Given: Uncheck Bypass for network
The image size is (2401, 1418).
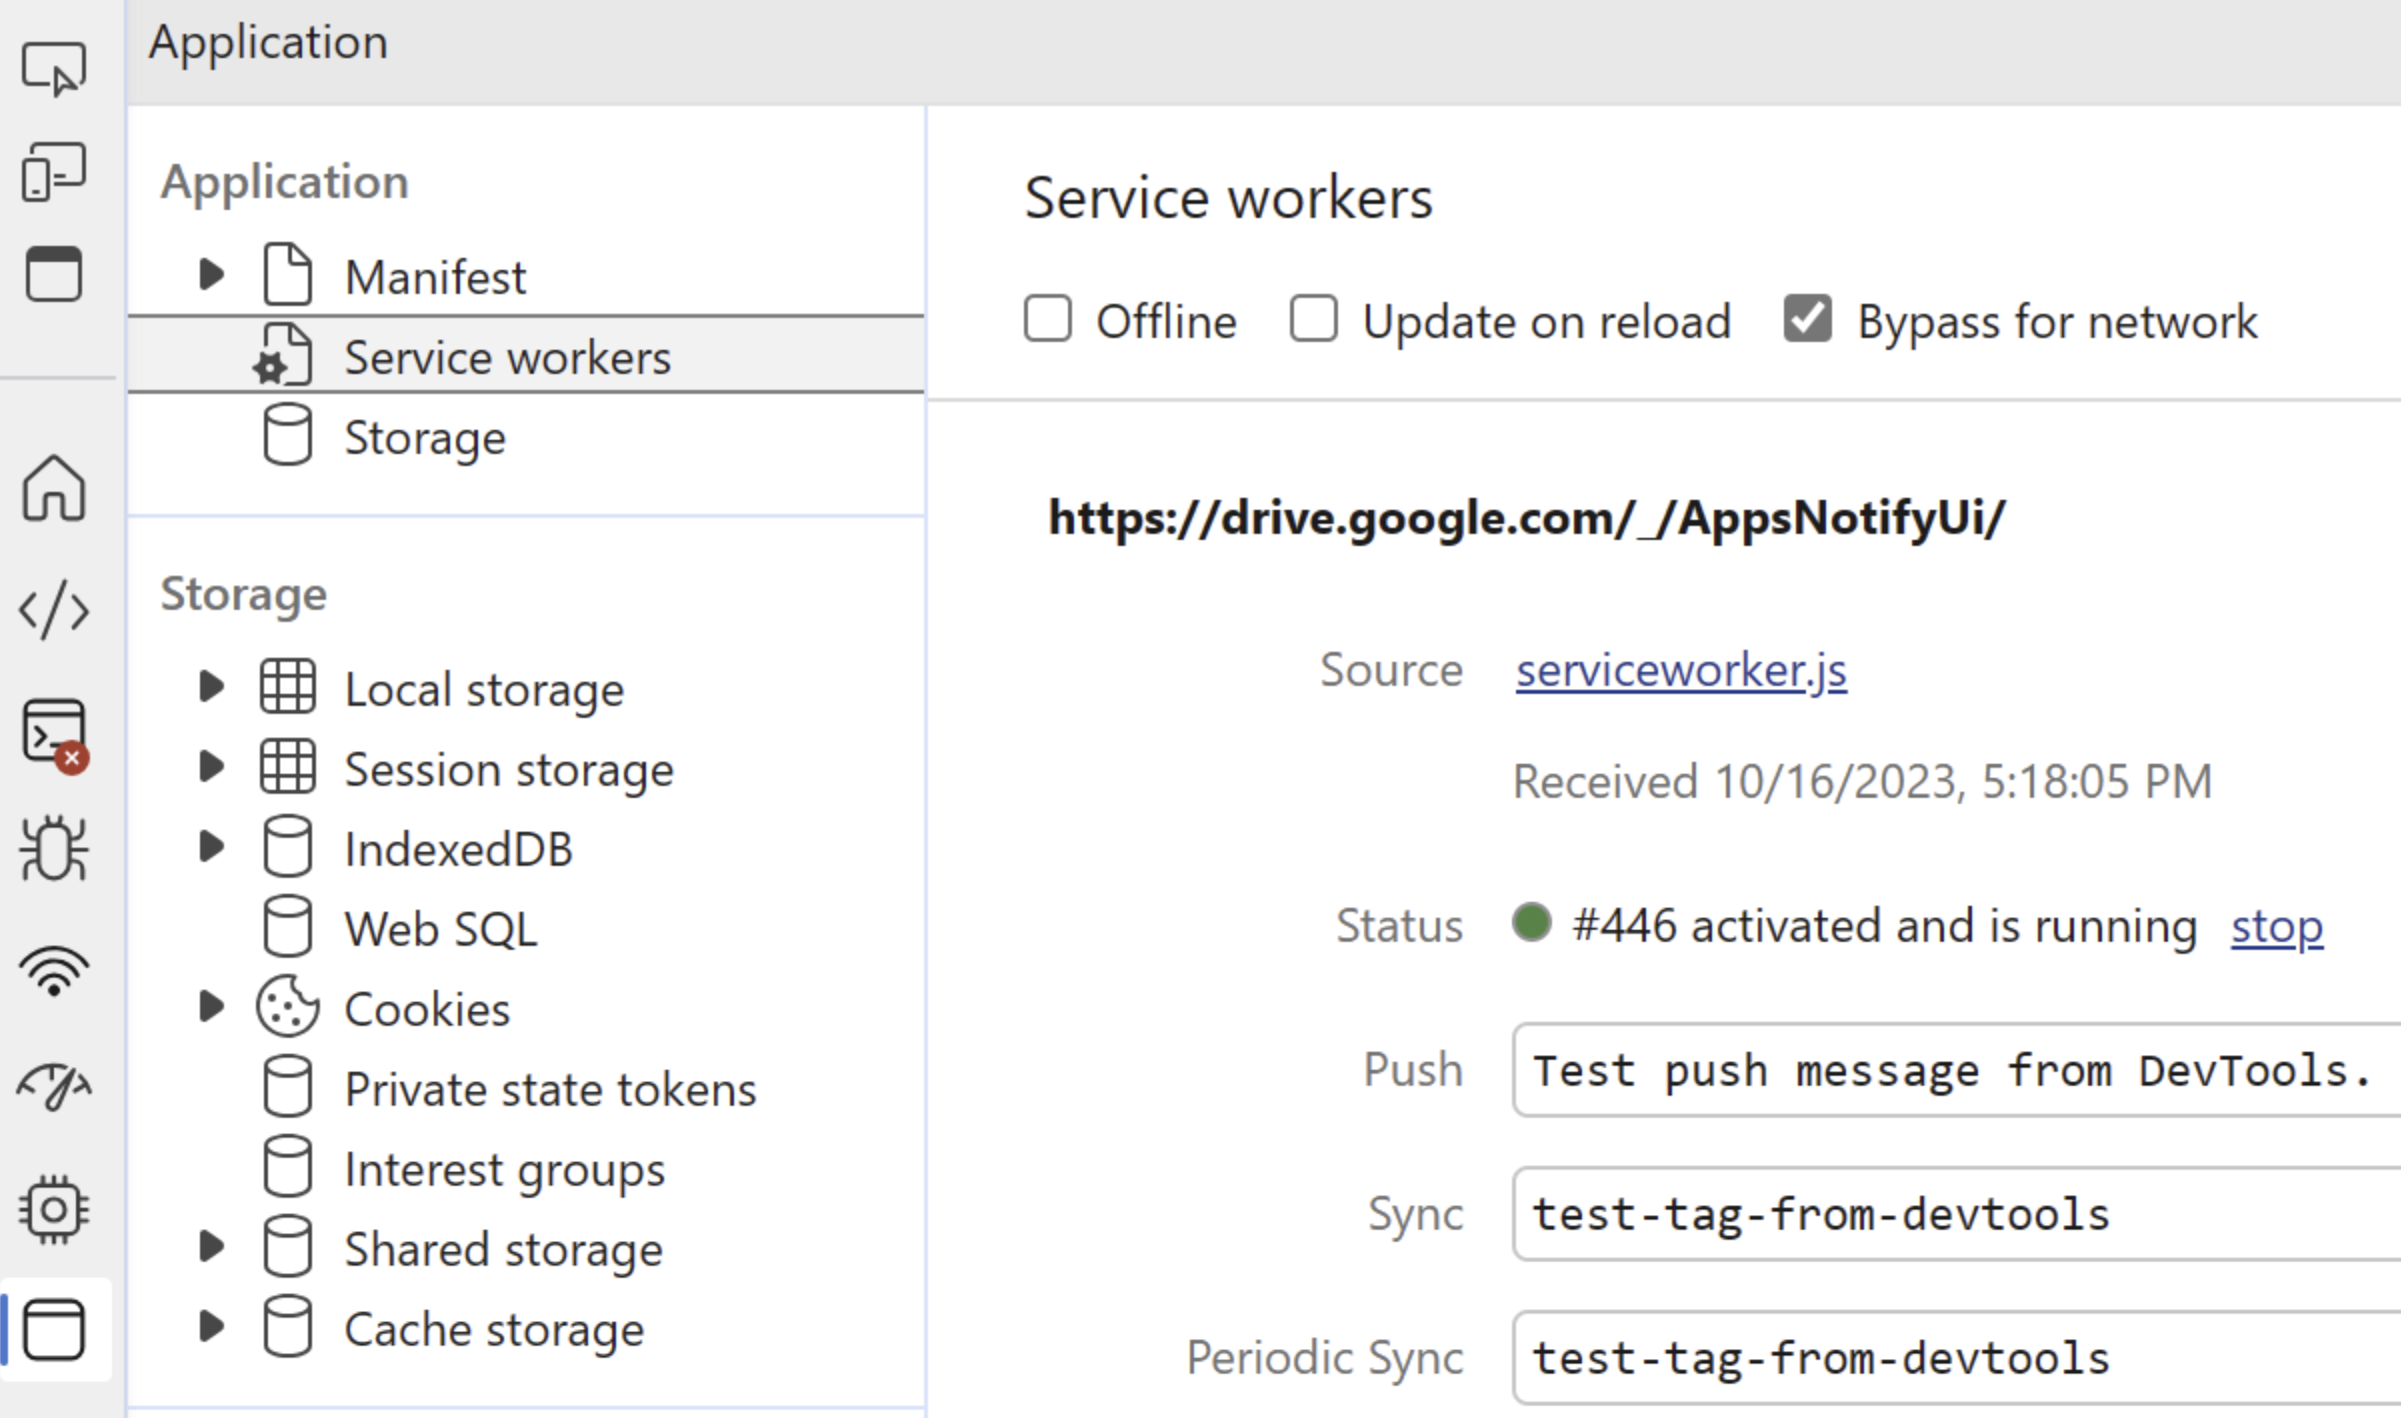Looking at the screenshot, I should (1807, 319).
